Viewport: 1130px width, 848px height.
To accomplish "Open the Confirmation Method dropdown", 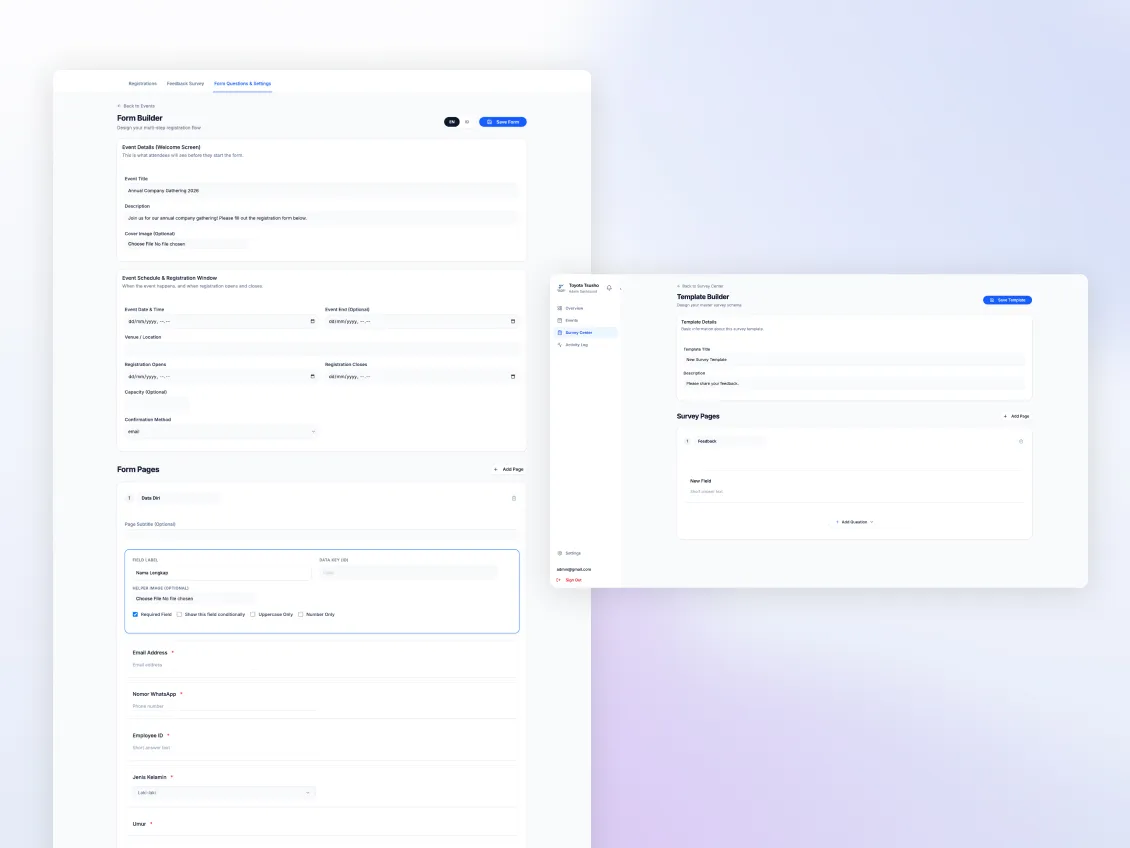I will [221, 432].
